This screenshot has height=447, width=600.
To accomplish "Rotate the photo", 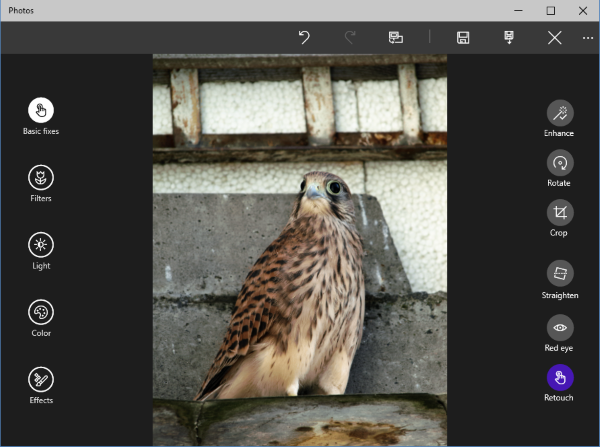I will tap(559, 162).
